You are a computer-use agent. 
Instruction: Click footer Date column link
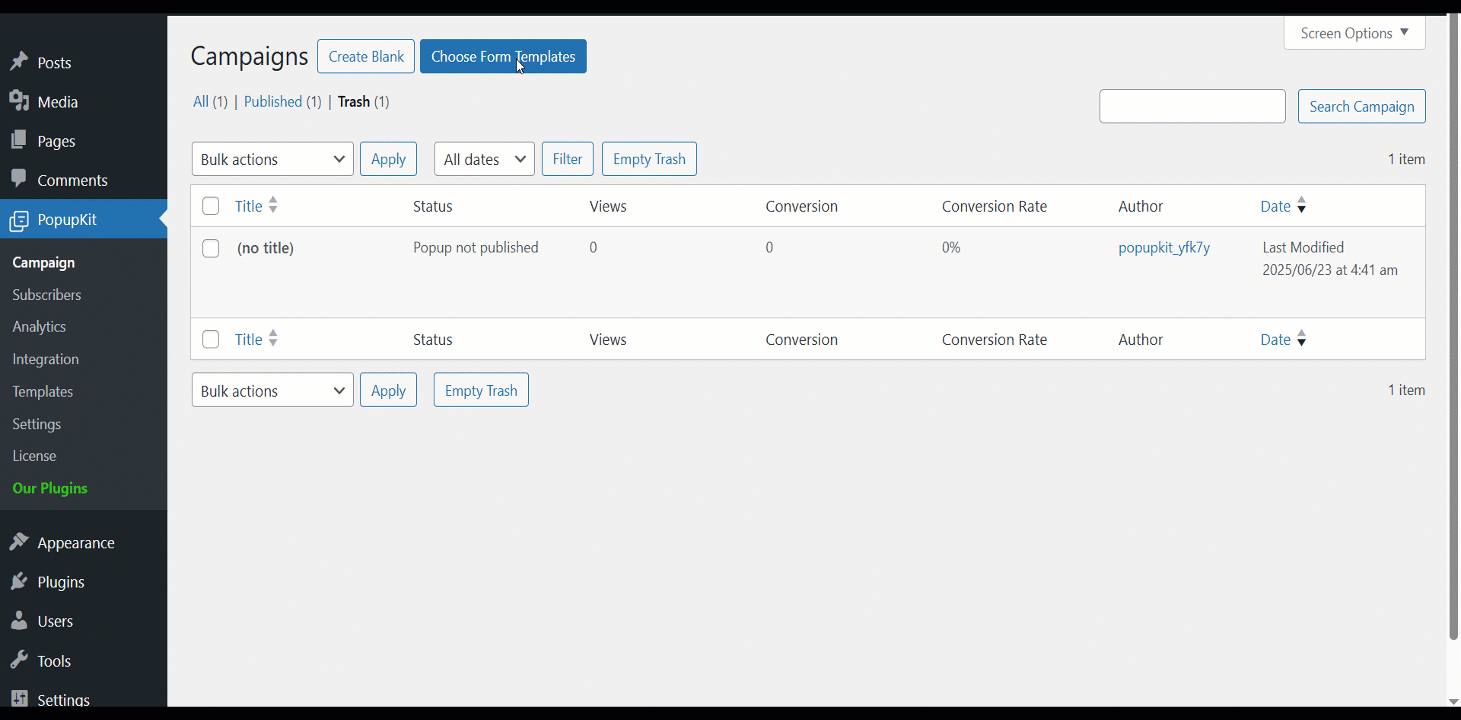tap(1275, 339)
